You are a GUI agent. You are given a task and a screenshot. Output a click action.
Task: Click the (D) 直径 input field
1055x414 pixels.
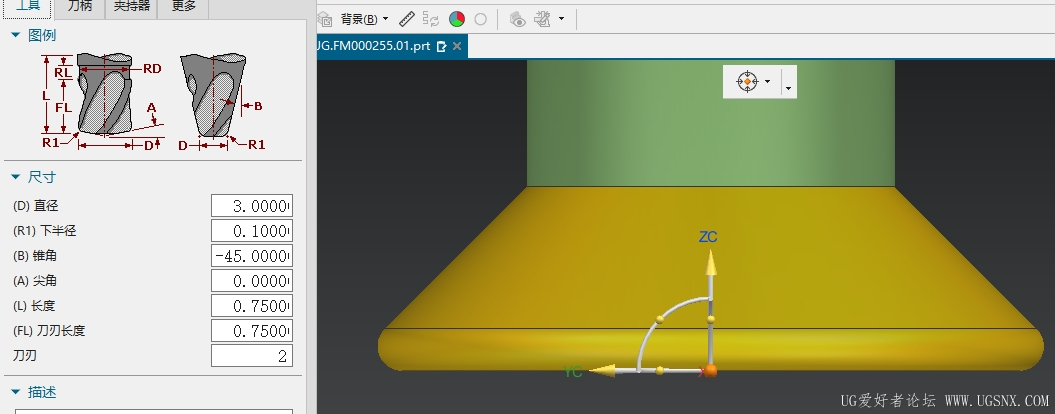point(252,206)
